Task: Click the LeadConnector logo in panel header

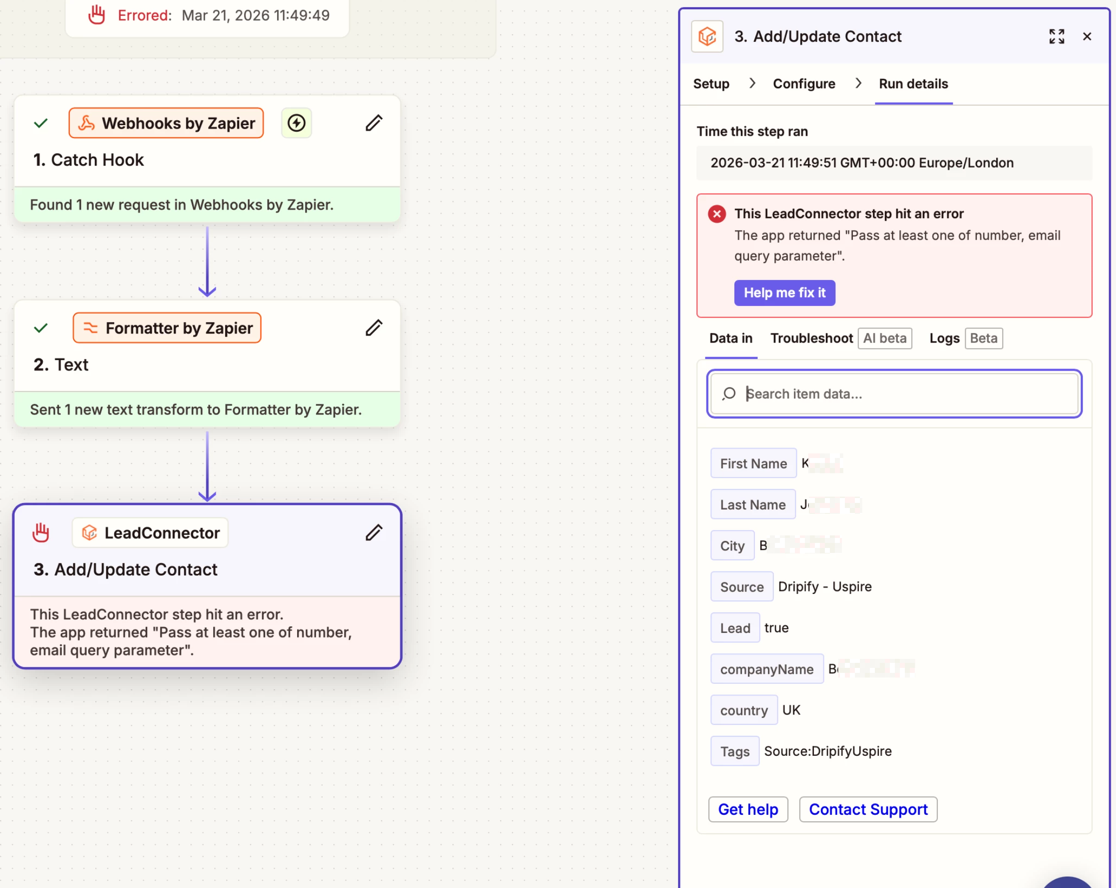Action: point(708,37)
